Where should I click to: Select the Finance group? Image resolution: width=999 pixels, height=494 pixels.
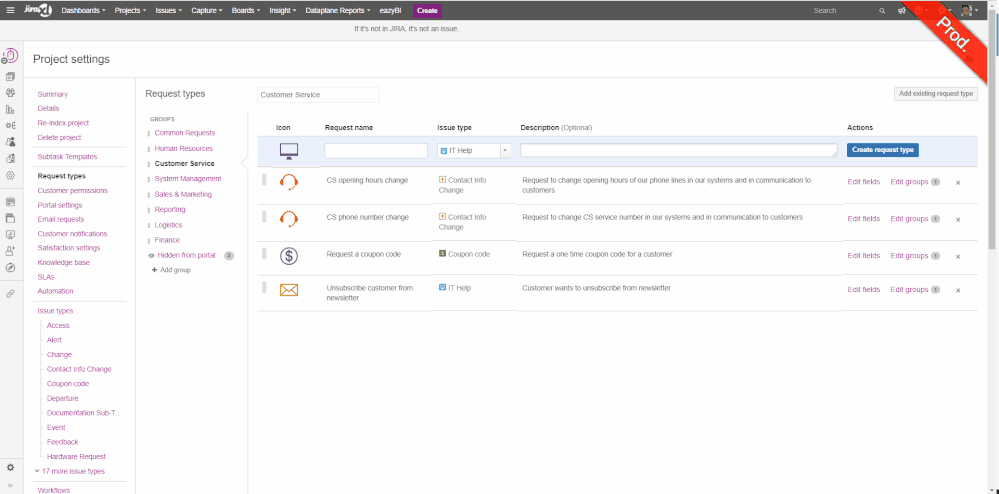167,240
